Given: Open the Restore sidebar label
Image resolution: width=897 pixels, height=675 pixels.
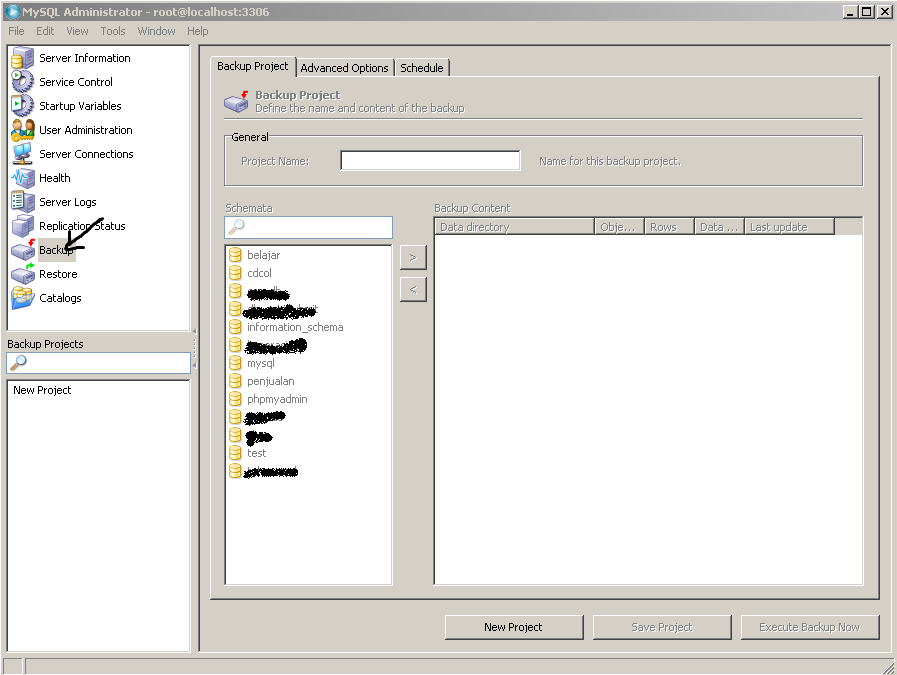Looking at the screenshot, I should 58,274.
